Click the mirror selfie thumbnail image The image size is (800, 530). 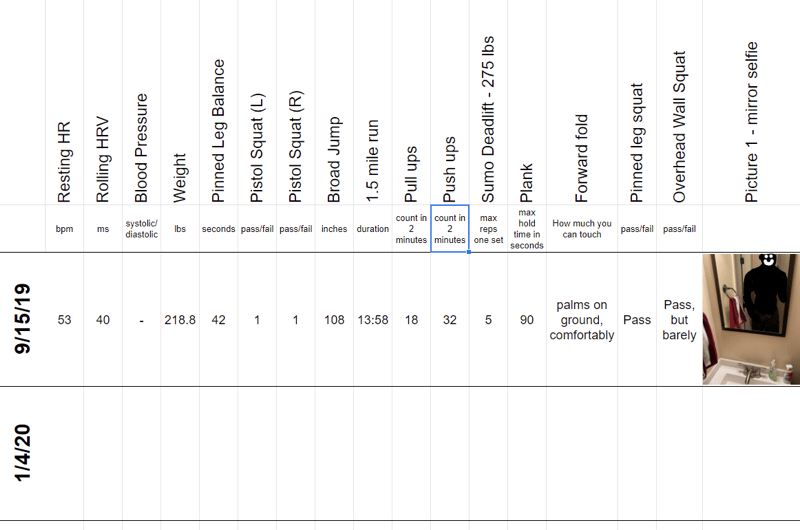click(x=751, y=319)
